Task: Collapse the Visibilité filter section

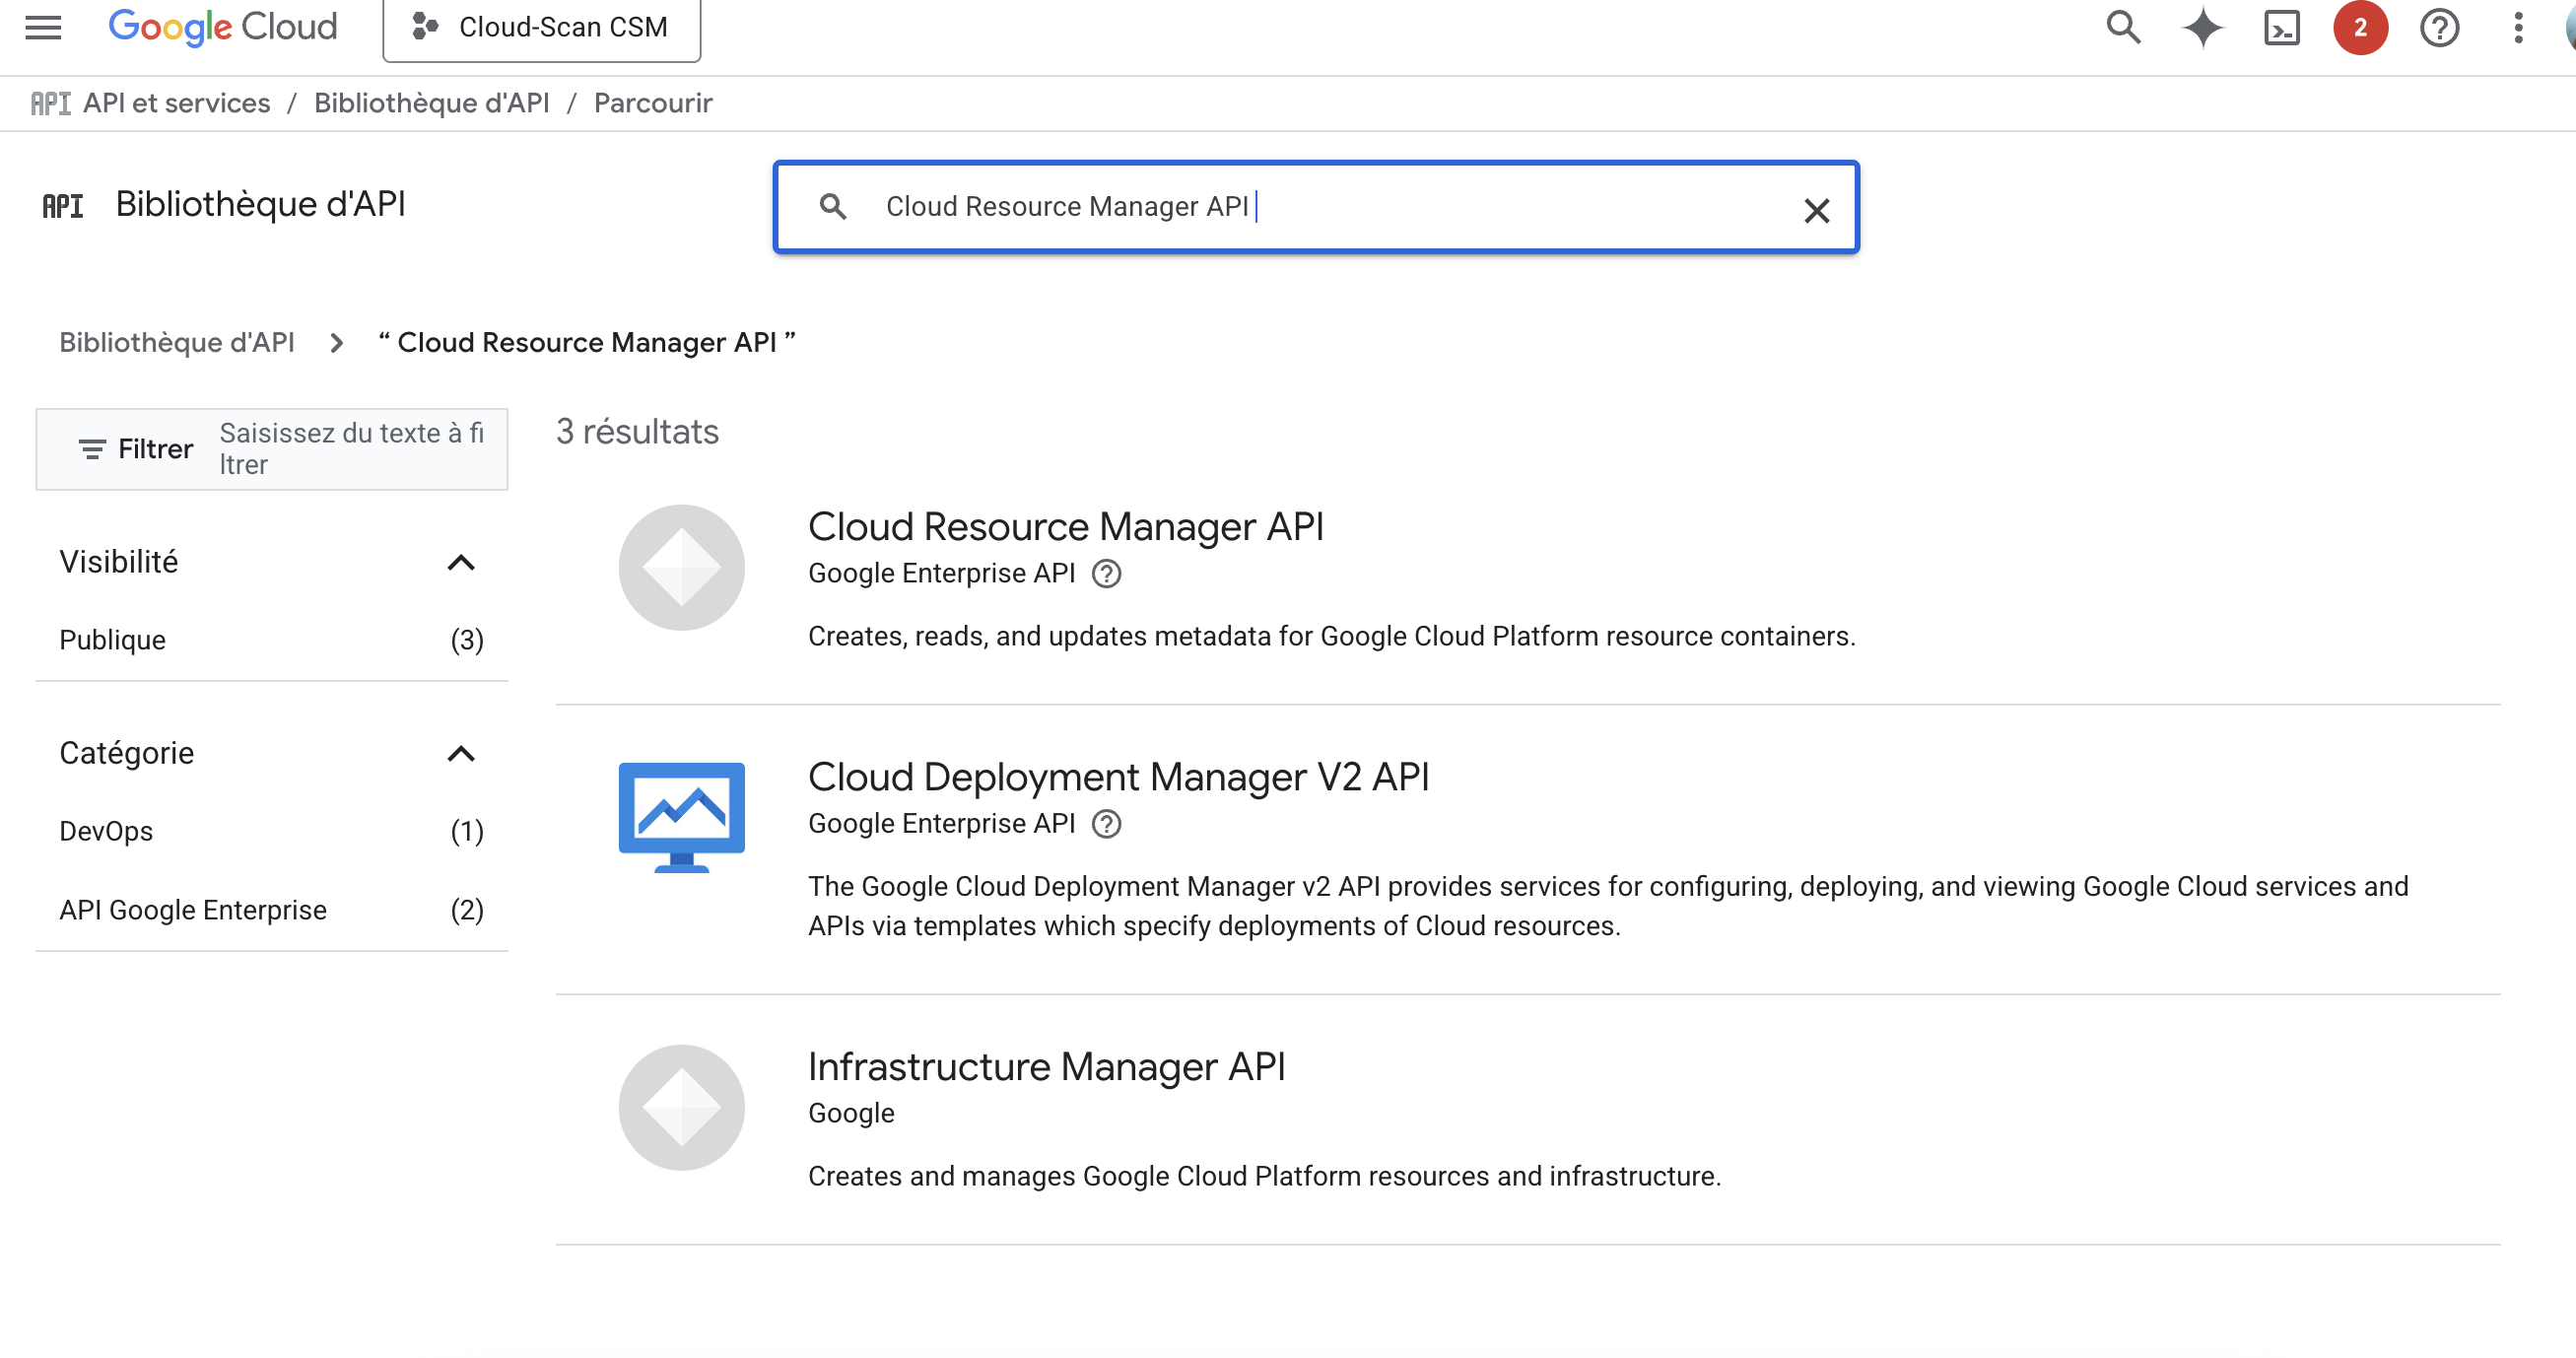Action: [460, 563]
